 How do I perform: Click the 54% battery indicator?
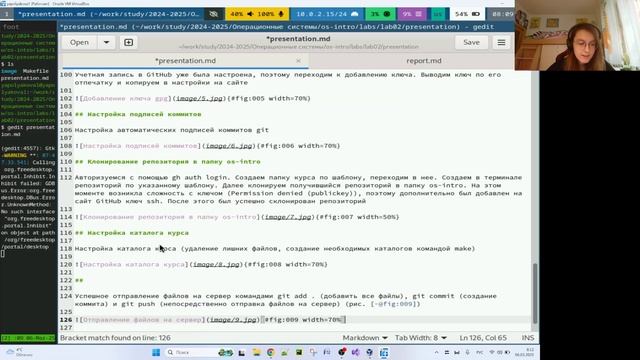click(x=467, y=14)
